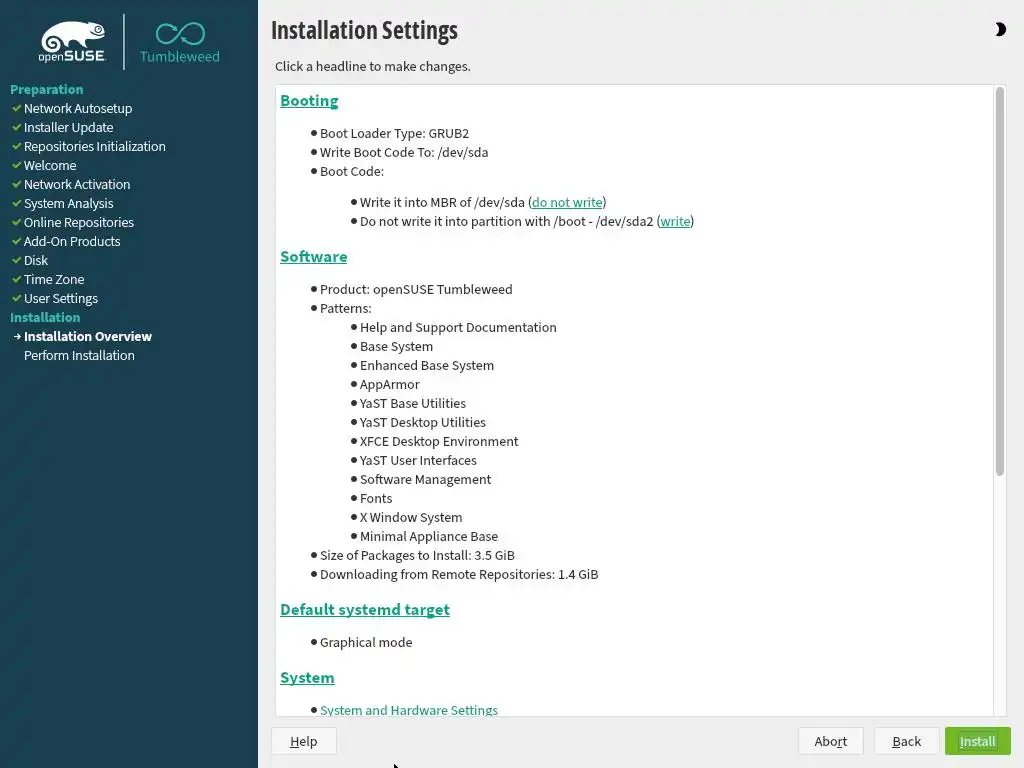
Task: Click the Preparation section heading
Action: point(46,89)
